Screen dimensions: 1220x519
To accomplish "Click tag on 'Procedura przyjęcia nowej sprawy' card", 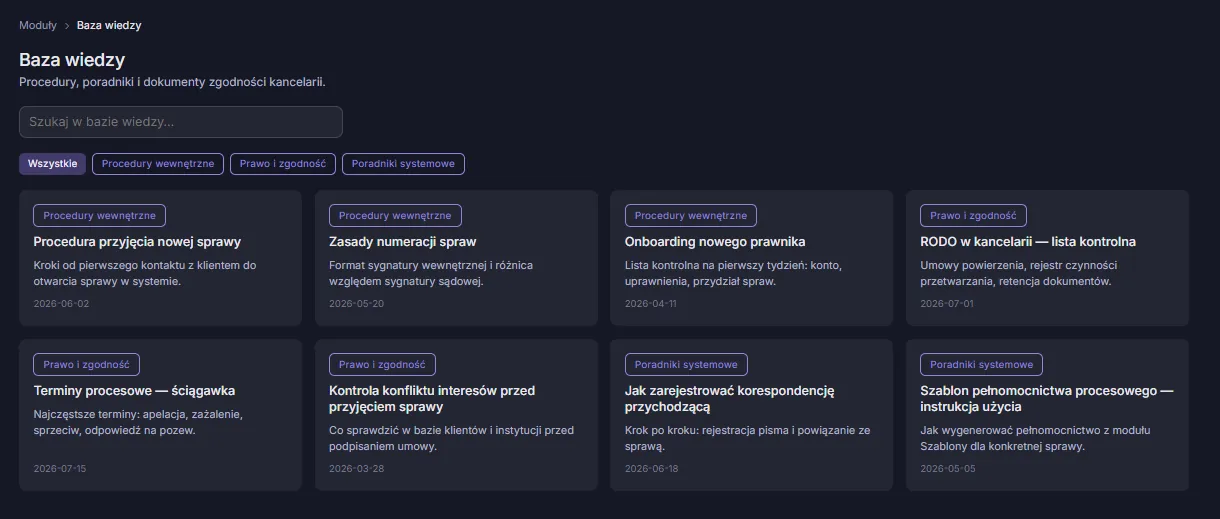I will [100, 215].
